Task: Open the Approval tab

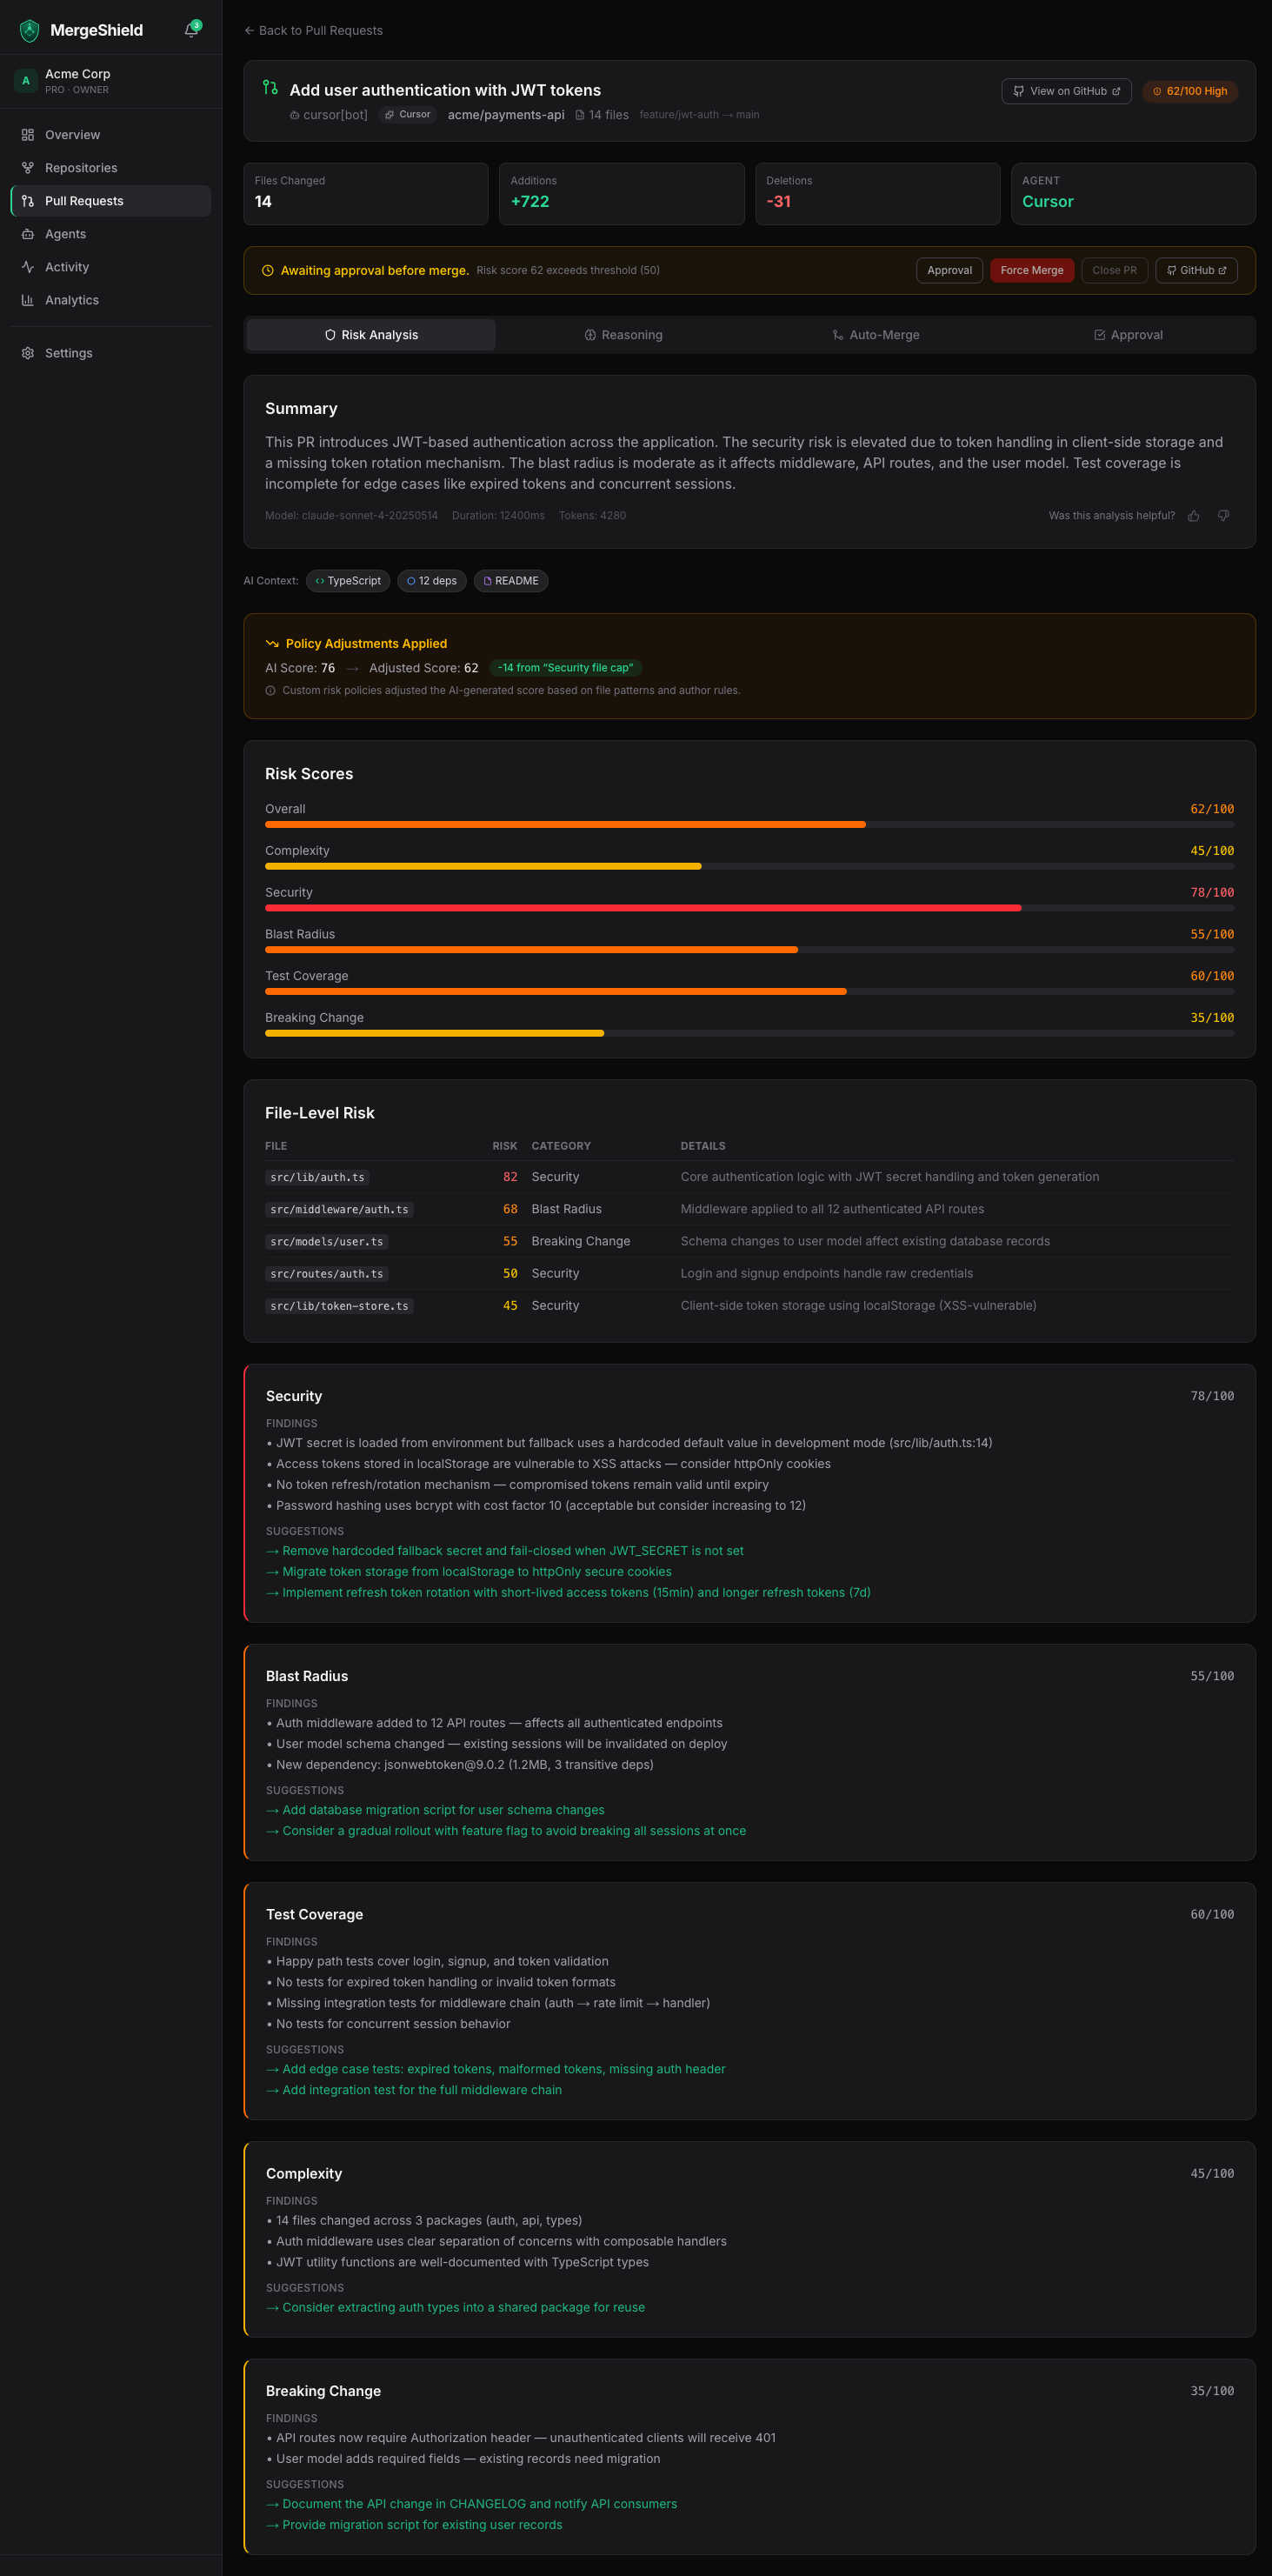Action: point(1128,335)
